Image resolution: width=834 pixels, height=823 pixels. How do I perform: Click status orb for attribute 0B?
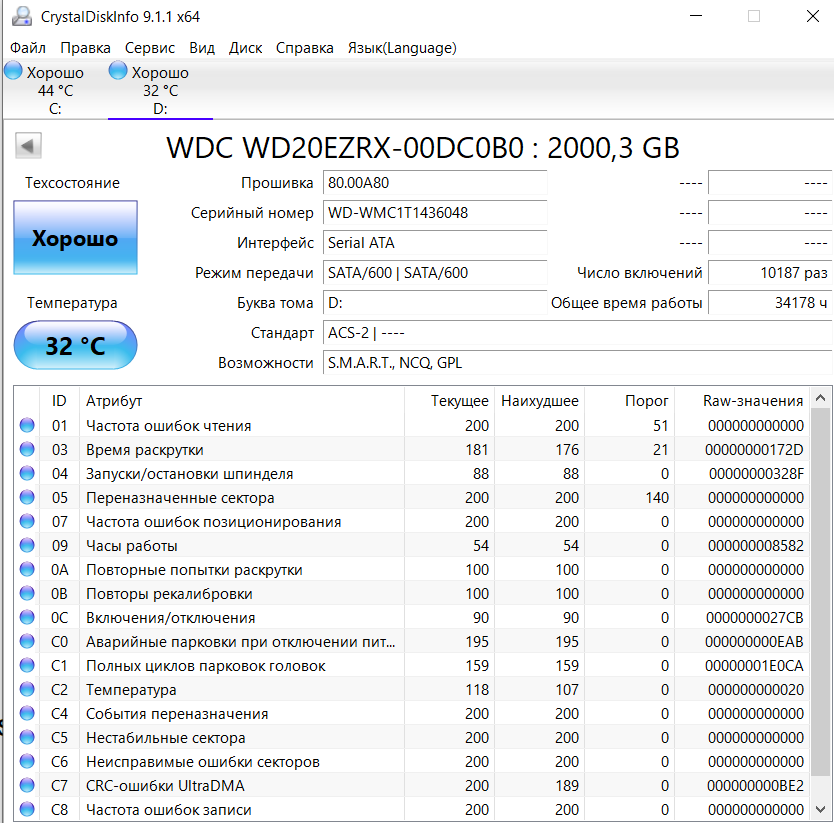[x=27, y=593]
